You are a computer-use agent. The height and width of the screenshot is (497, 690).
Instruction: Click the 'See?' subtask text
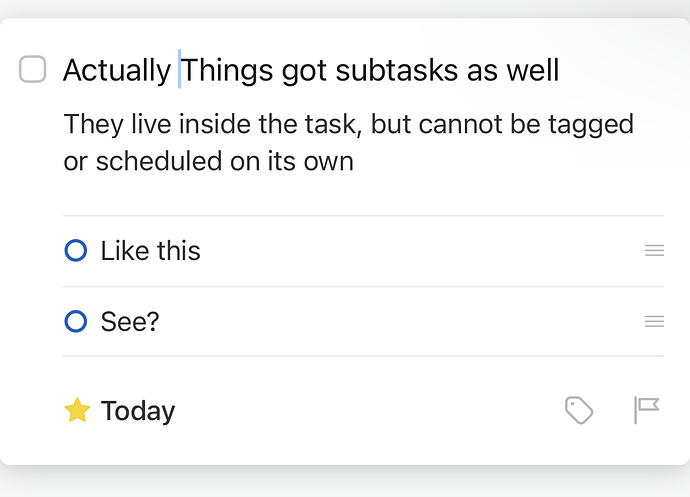click(130, 322)
